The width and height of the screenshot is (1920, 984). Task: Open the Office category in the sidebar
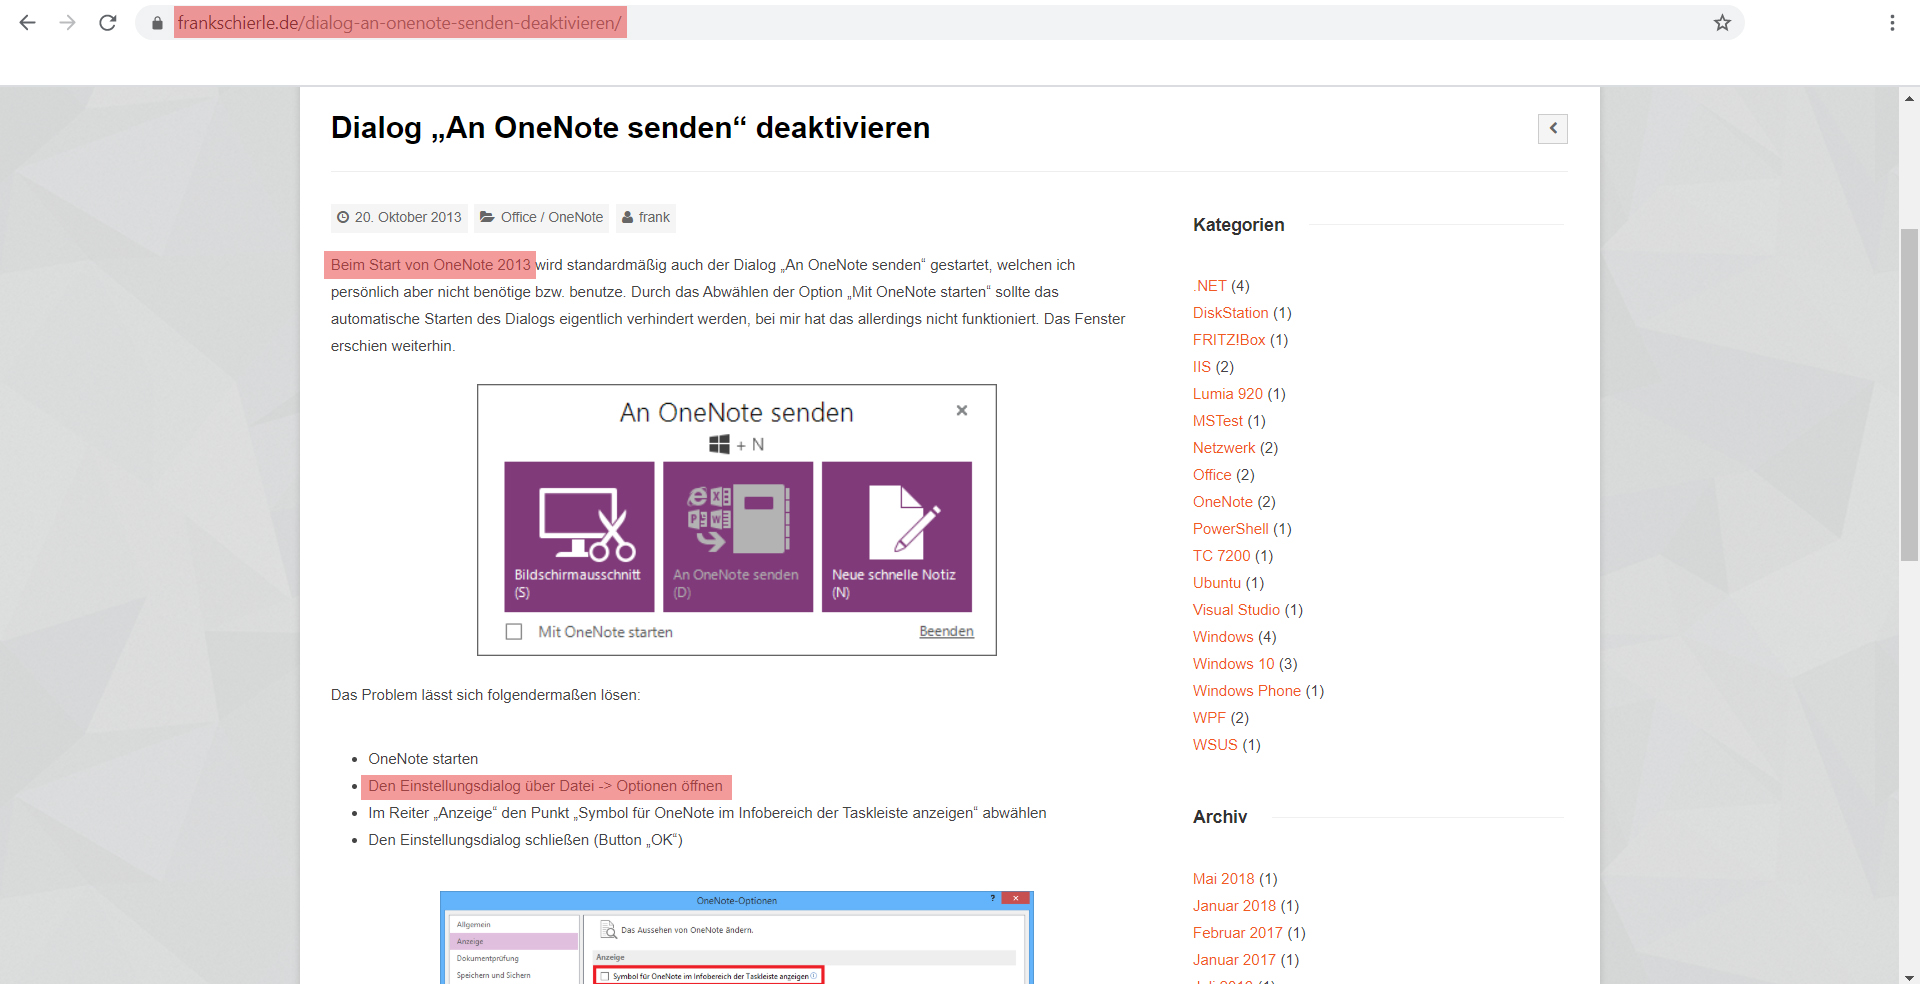1212,475
